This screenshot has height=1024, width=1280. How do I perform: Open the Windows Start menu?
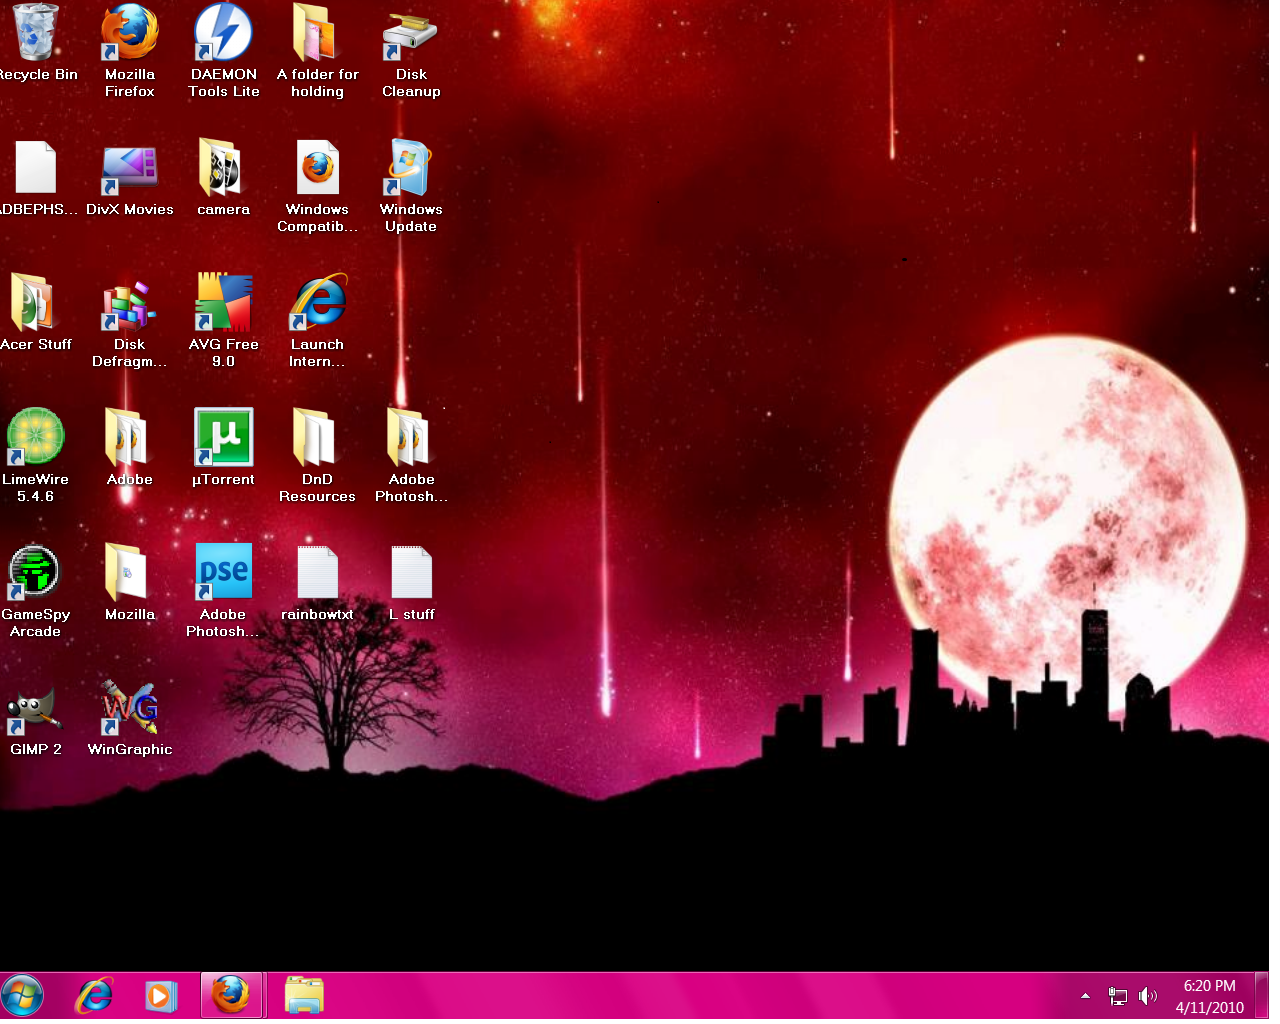click(22, 996)
